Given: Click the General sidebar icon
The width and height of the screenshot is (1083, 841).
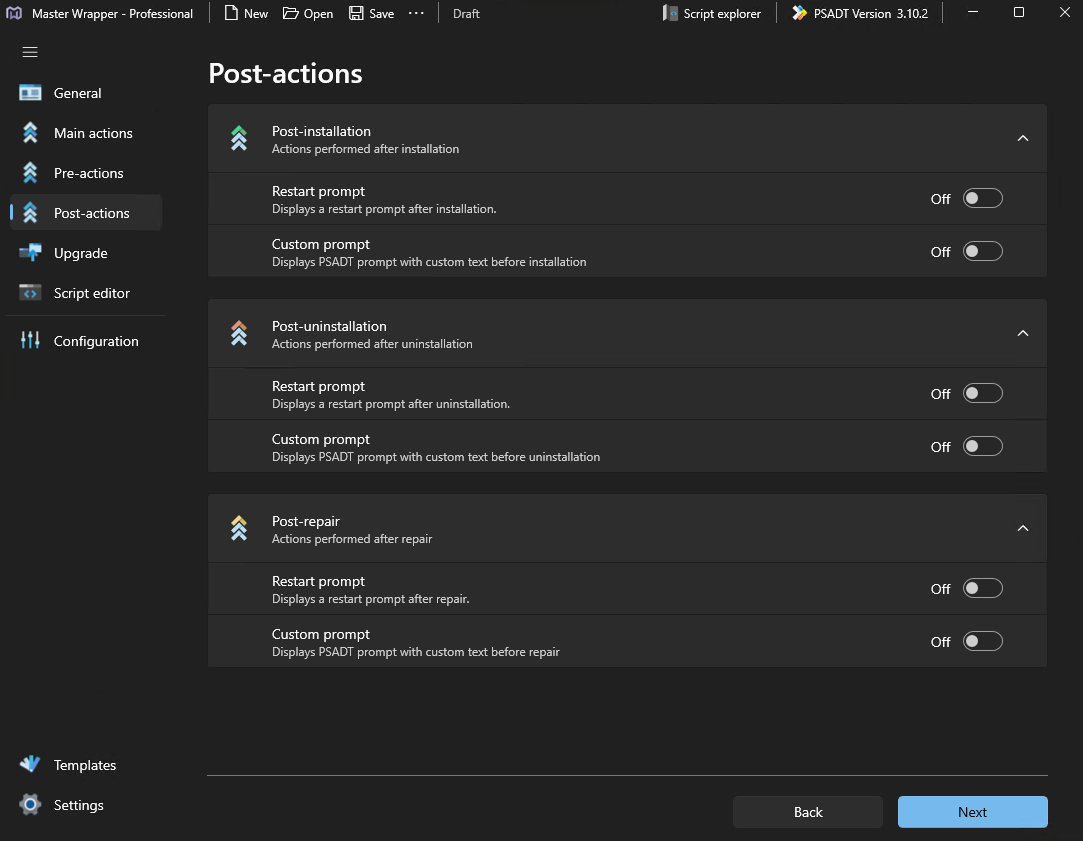Looking at the screenshot, I should pos(30,93).
